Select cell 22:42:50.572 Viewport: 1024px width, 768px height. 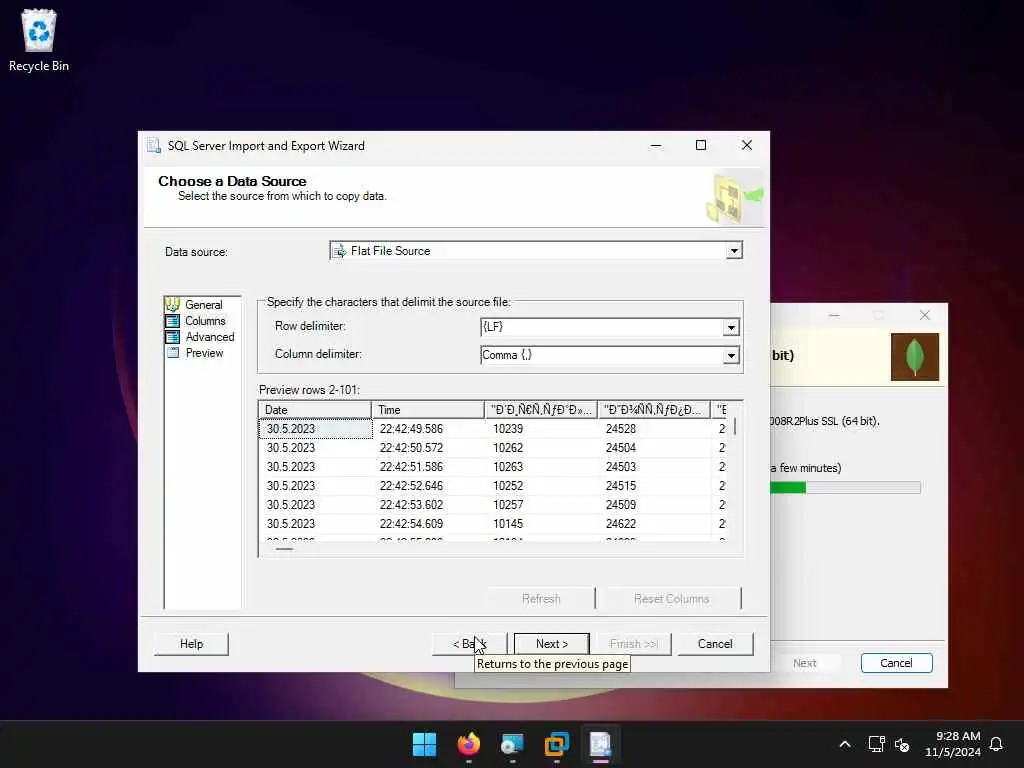coord(428,448)
